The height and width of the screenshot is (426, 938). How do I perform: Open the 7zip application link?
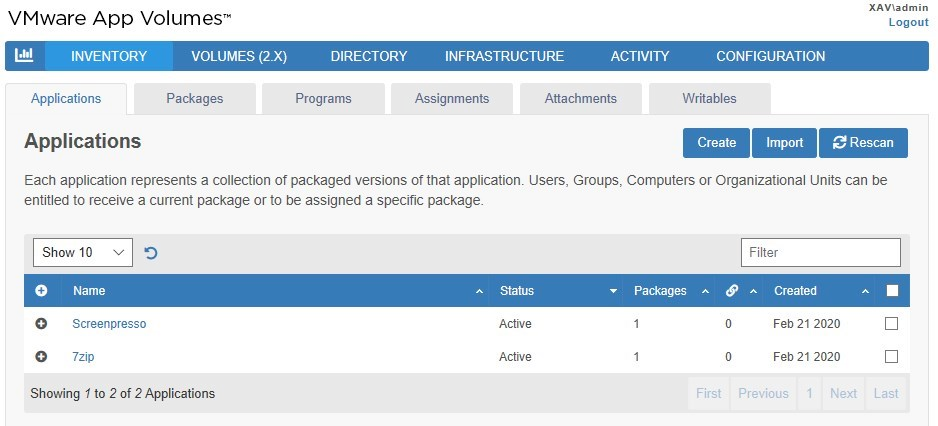[x=83, y=357]
